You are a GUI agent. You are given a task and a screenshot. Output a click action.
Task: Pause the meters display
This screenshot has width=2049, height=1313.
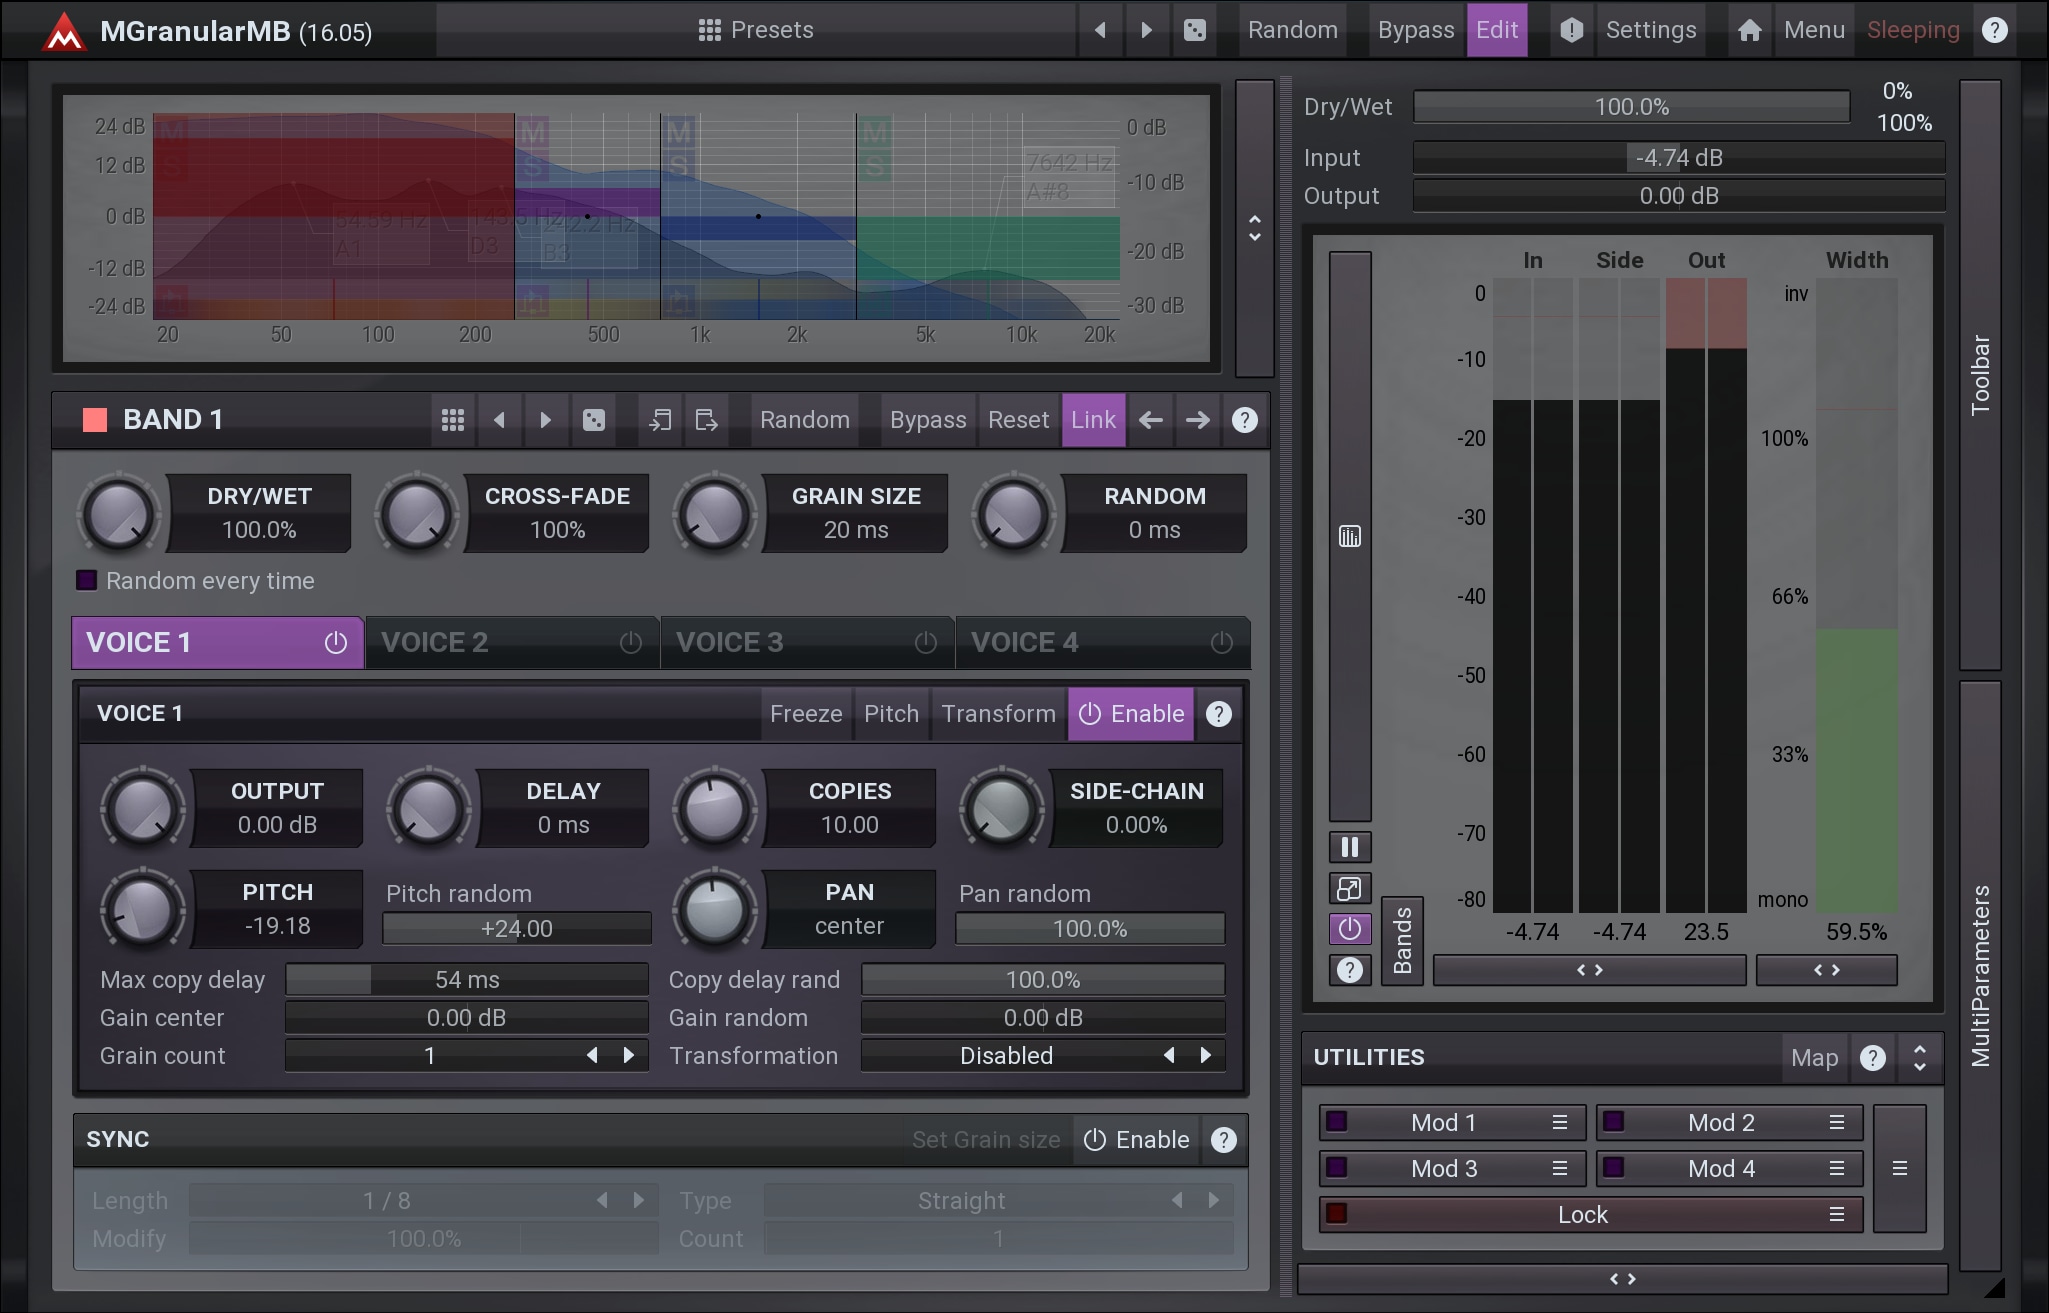pos(1349,847)
